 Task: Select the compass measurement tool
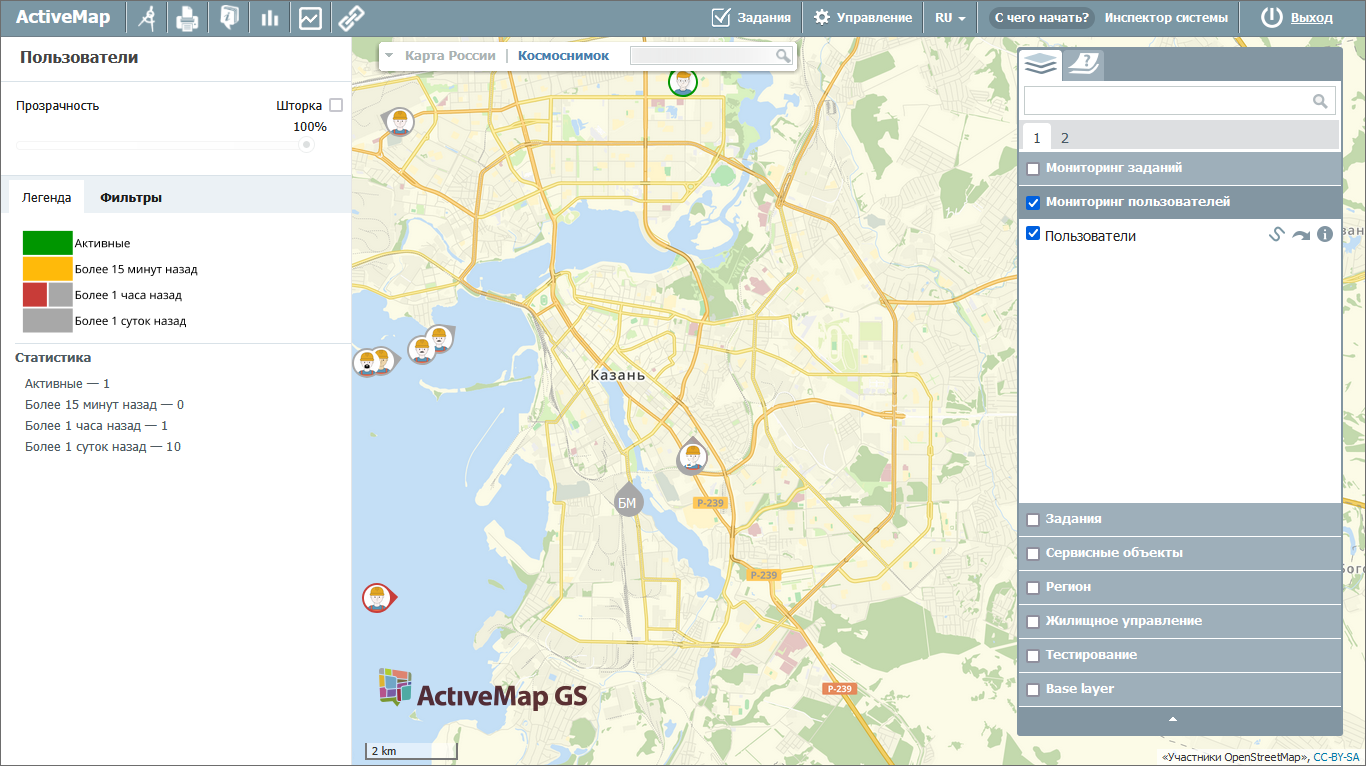[x=146, y=17]
